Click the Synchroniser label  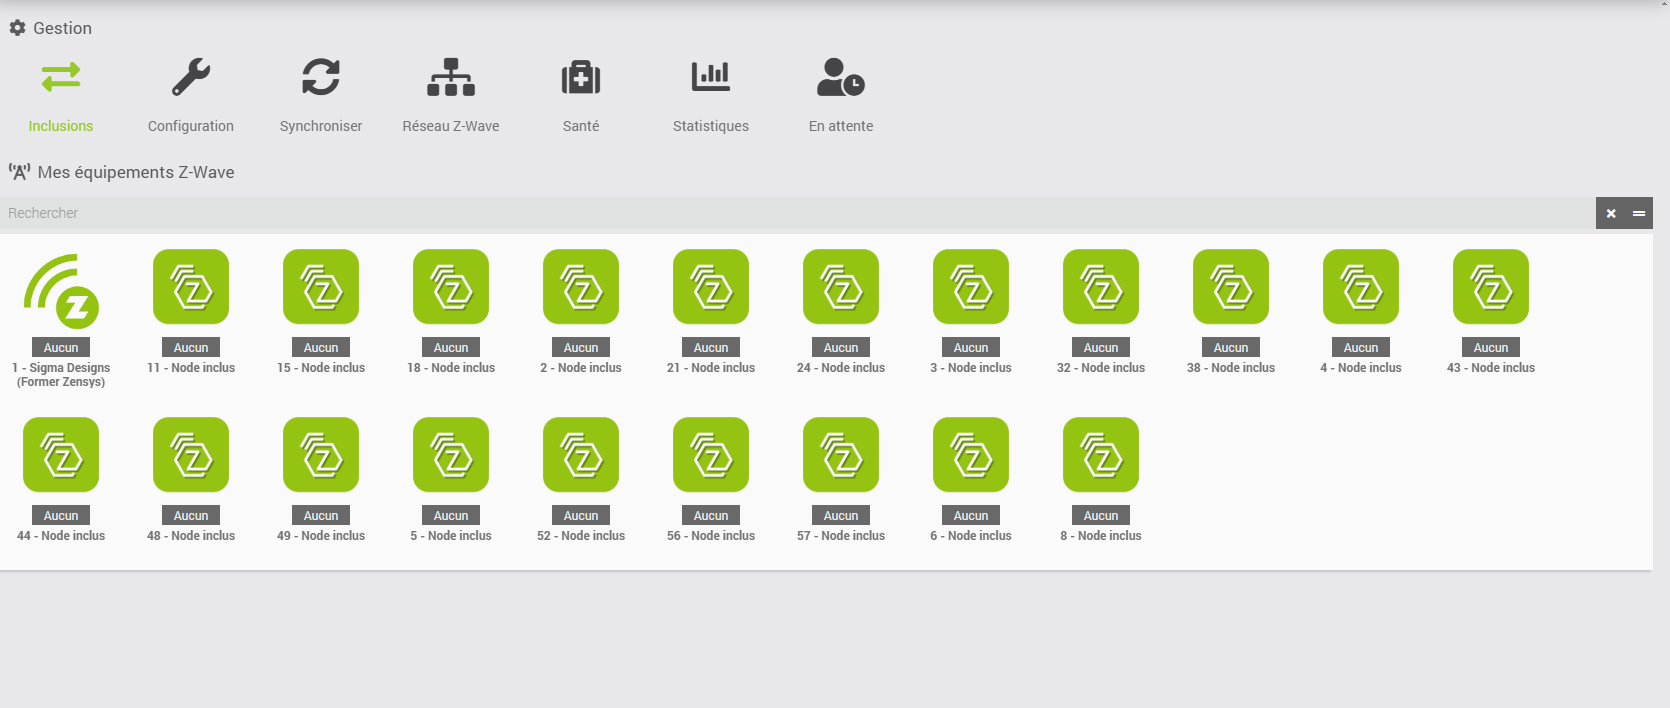tap(321, 126)
